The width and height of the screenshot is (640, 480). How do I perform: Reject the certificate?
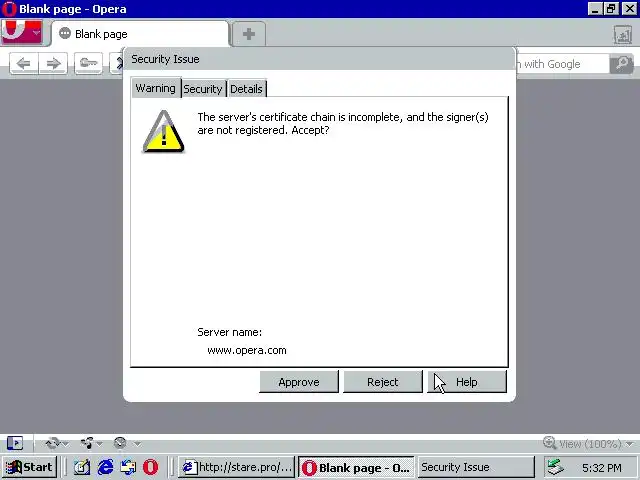[x=382, y=382]
